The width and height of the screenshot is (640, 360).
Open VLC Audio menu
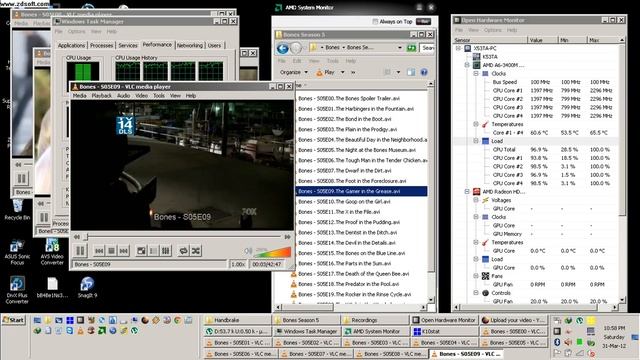[x=124, y=96]
